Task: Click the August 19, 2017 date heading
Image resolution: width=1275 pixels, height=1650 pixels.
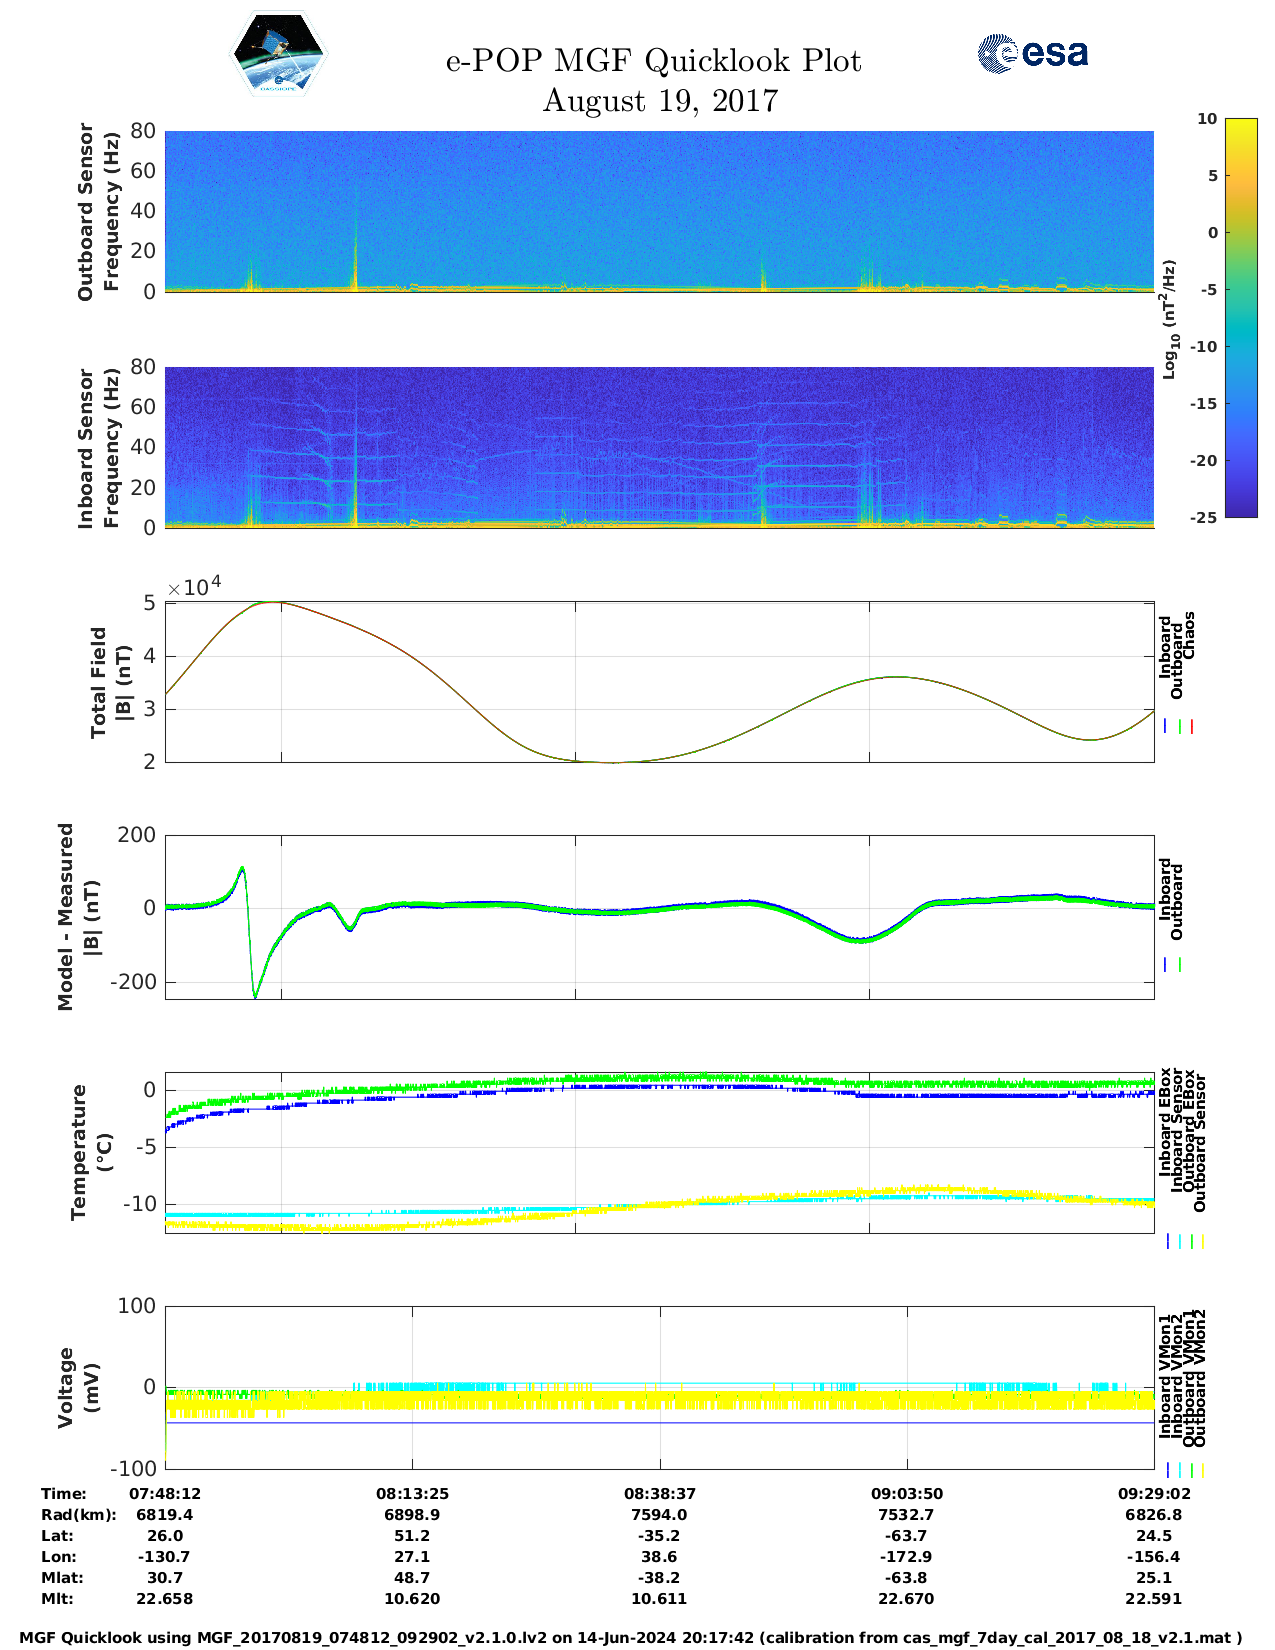Action: pyautogui.click(x=660, y=101)
